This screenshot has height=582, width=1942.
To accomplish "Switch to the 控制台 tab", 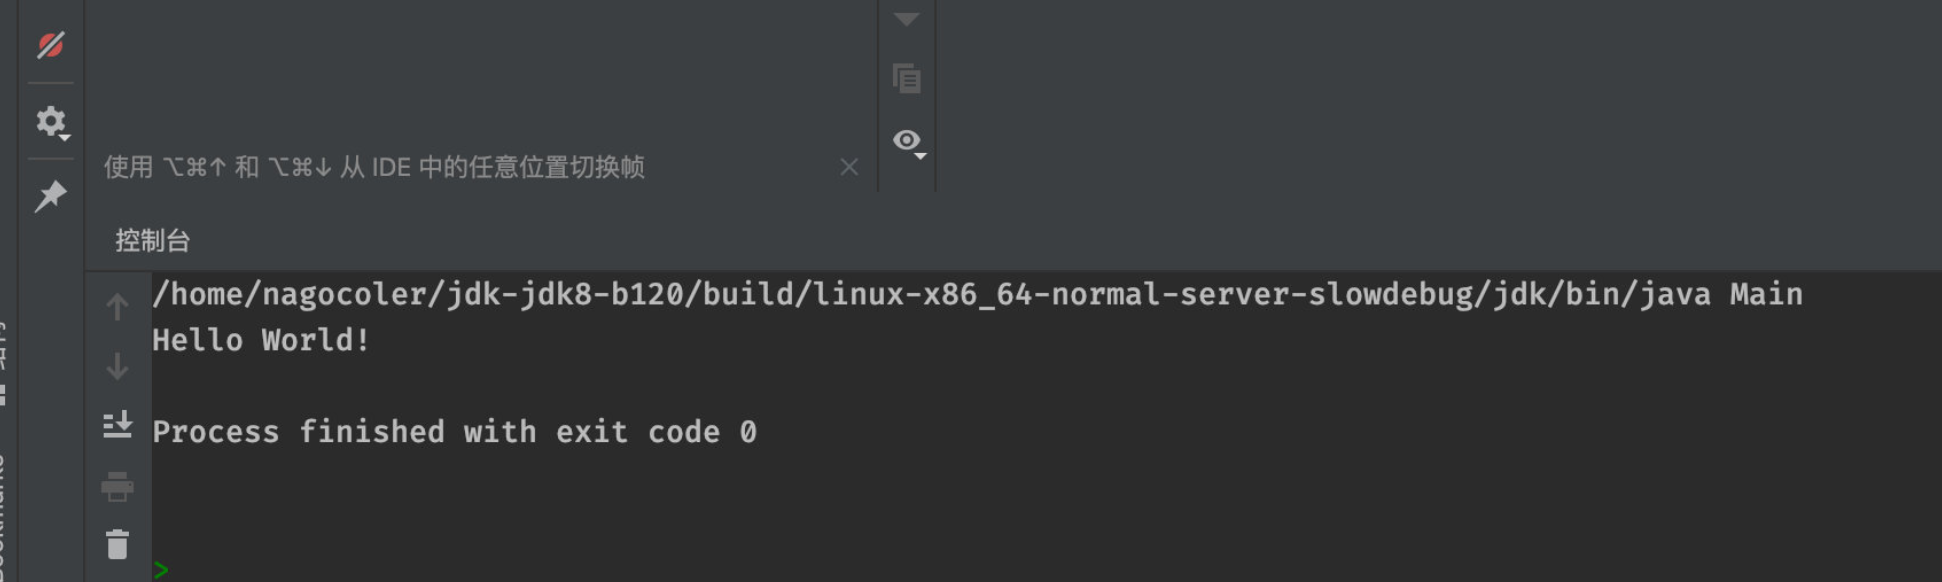I will click(152, 240).
